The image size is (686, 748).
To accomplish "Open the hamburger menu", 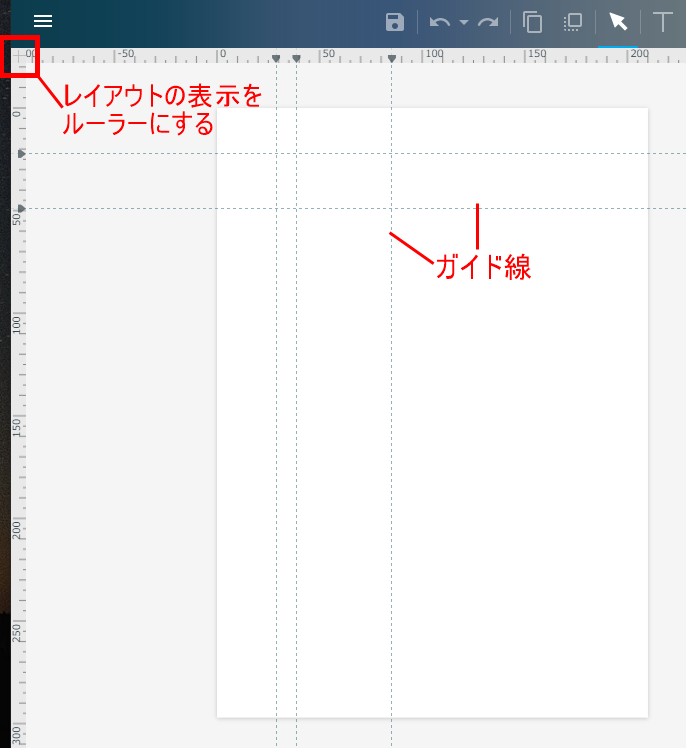I will click(43, 21).
